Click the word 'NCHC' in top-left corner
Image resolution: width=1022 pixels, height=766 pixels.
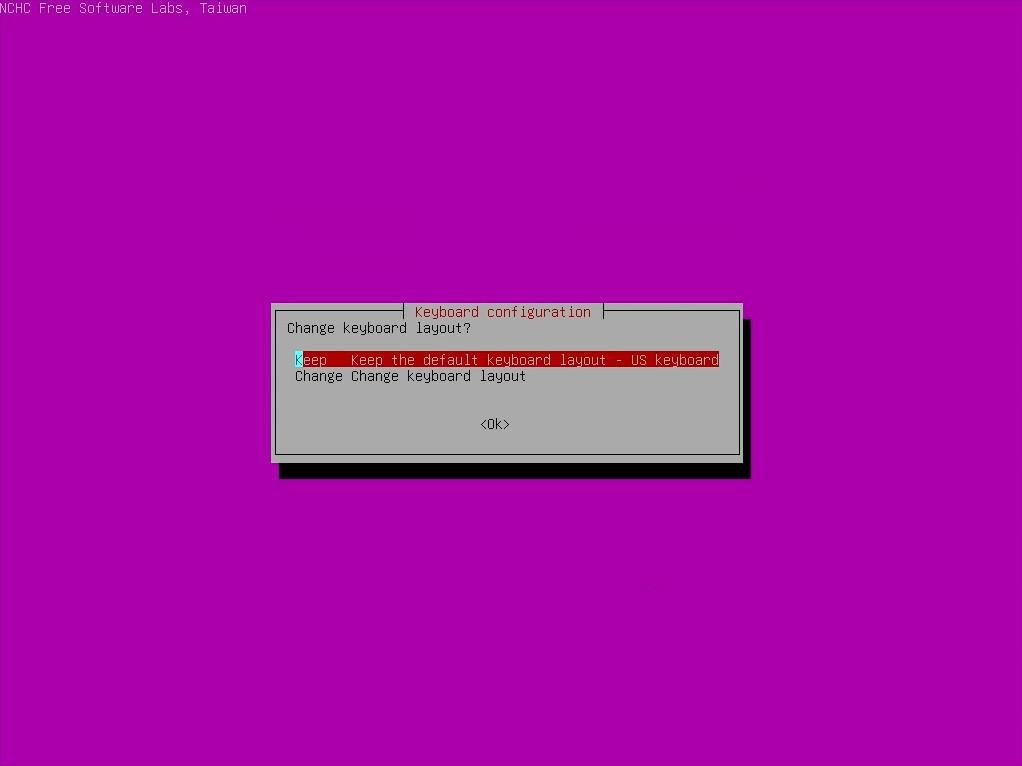coord(15,8)
